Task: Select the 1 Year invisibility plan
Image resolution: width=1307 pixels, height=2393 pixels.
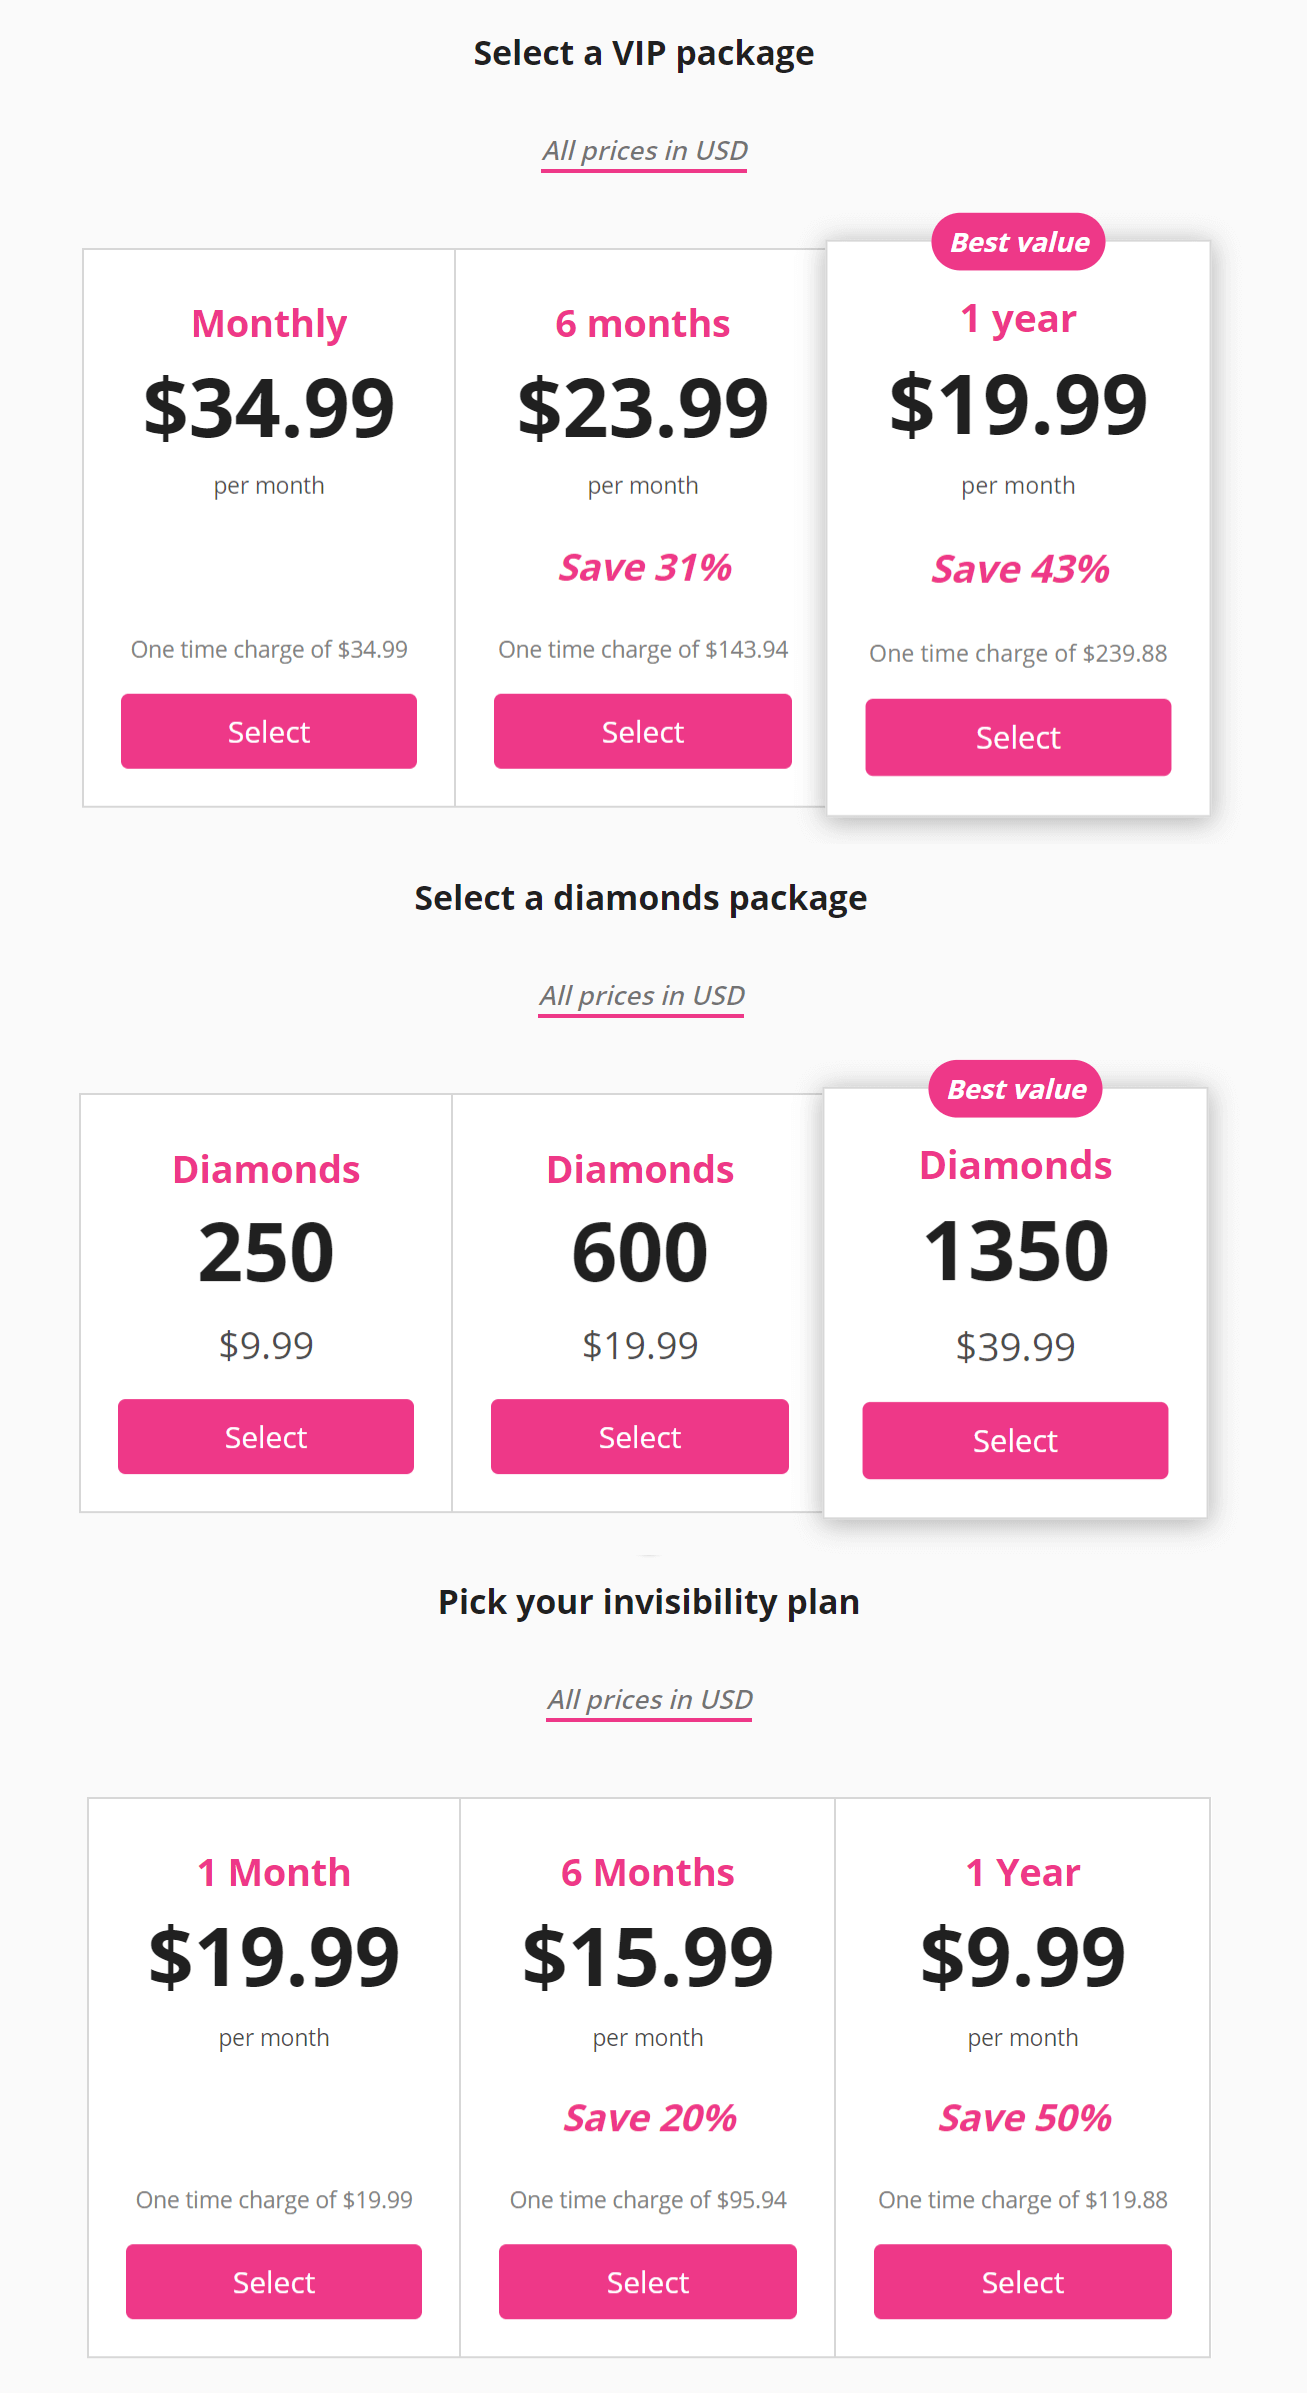Action: (x=1022, y=2281)
